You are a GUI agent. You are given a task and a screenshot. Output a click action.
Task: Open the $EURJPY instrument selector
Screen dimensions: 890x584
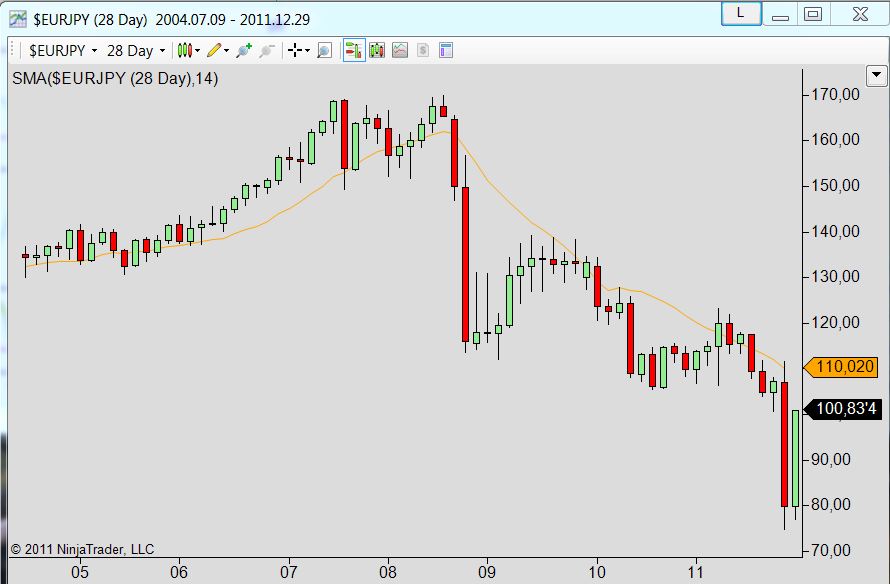click(62, 51)
